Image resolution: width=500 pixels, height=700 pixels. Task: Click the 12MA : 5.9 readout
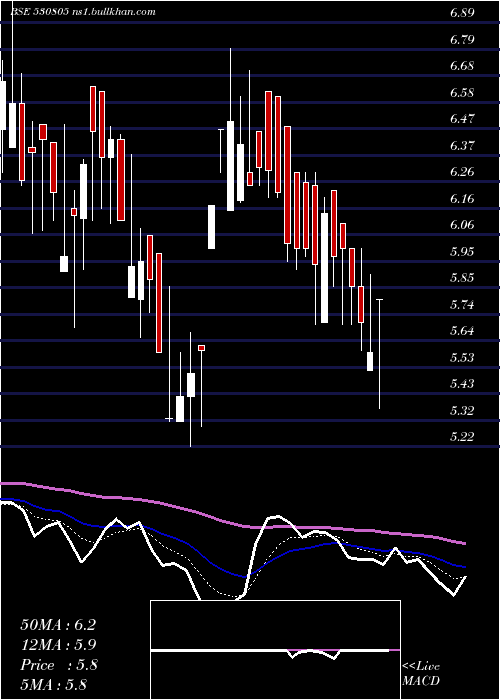[58, 645]
